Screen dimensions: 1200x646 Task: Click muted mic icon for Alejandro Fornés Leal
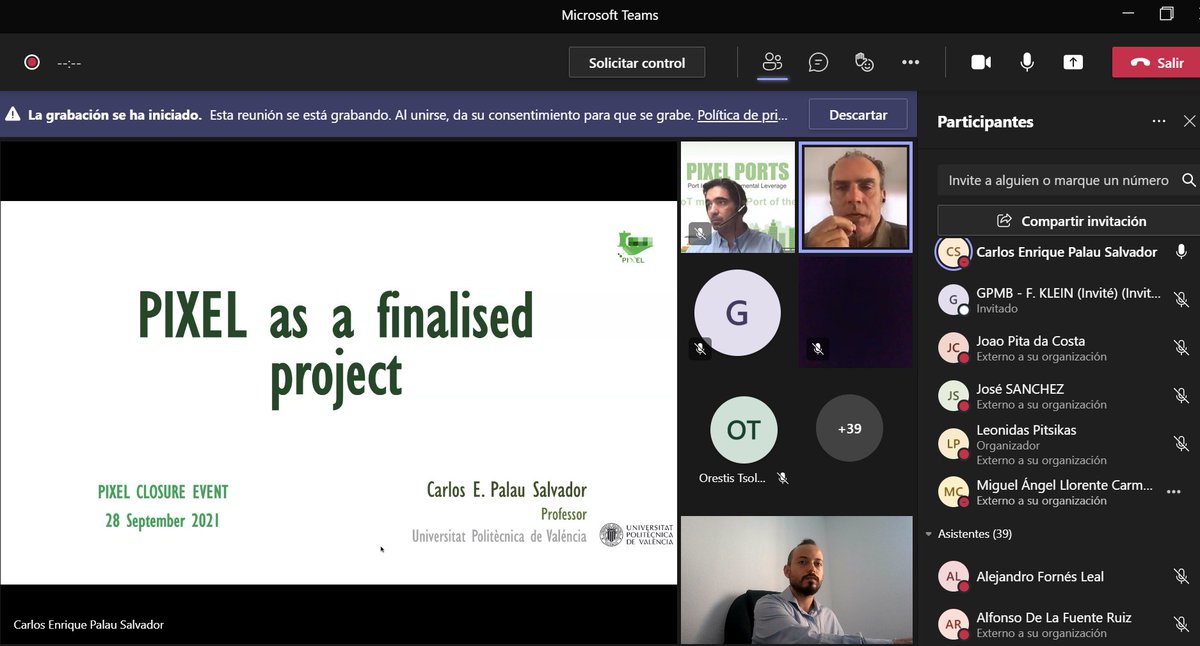pyautogui.click(x=1181, y=576)
